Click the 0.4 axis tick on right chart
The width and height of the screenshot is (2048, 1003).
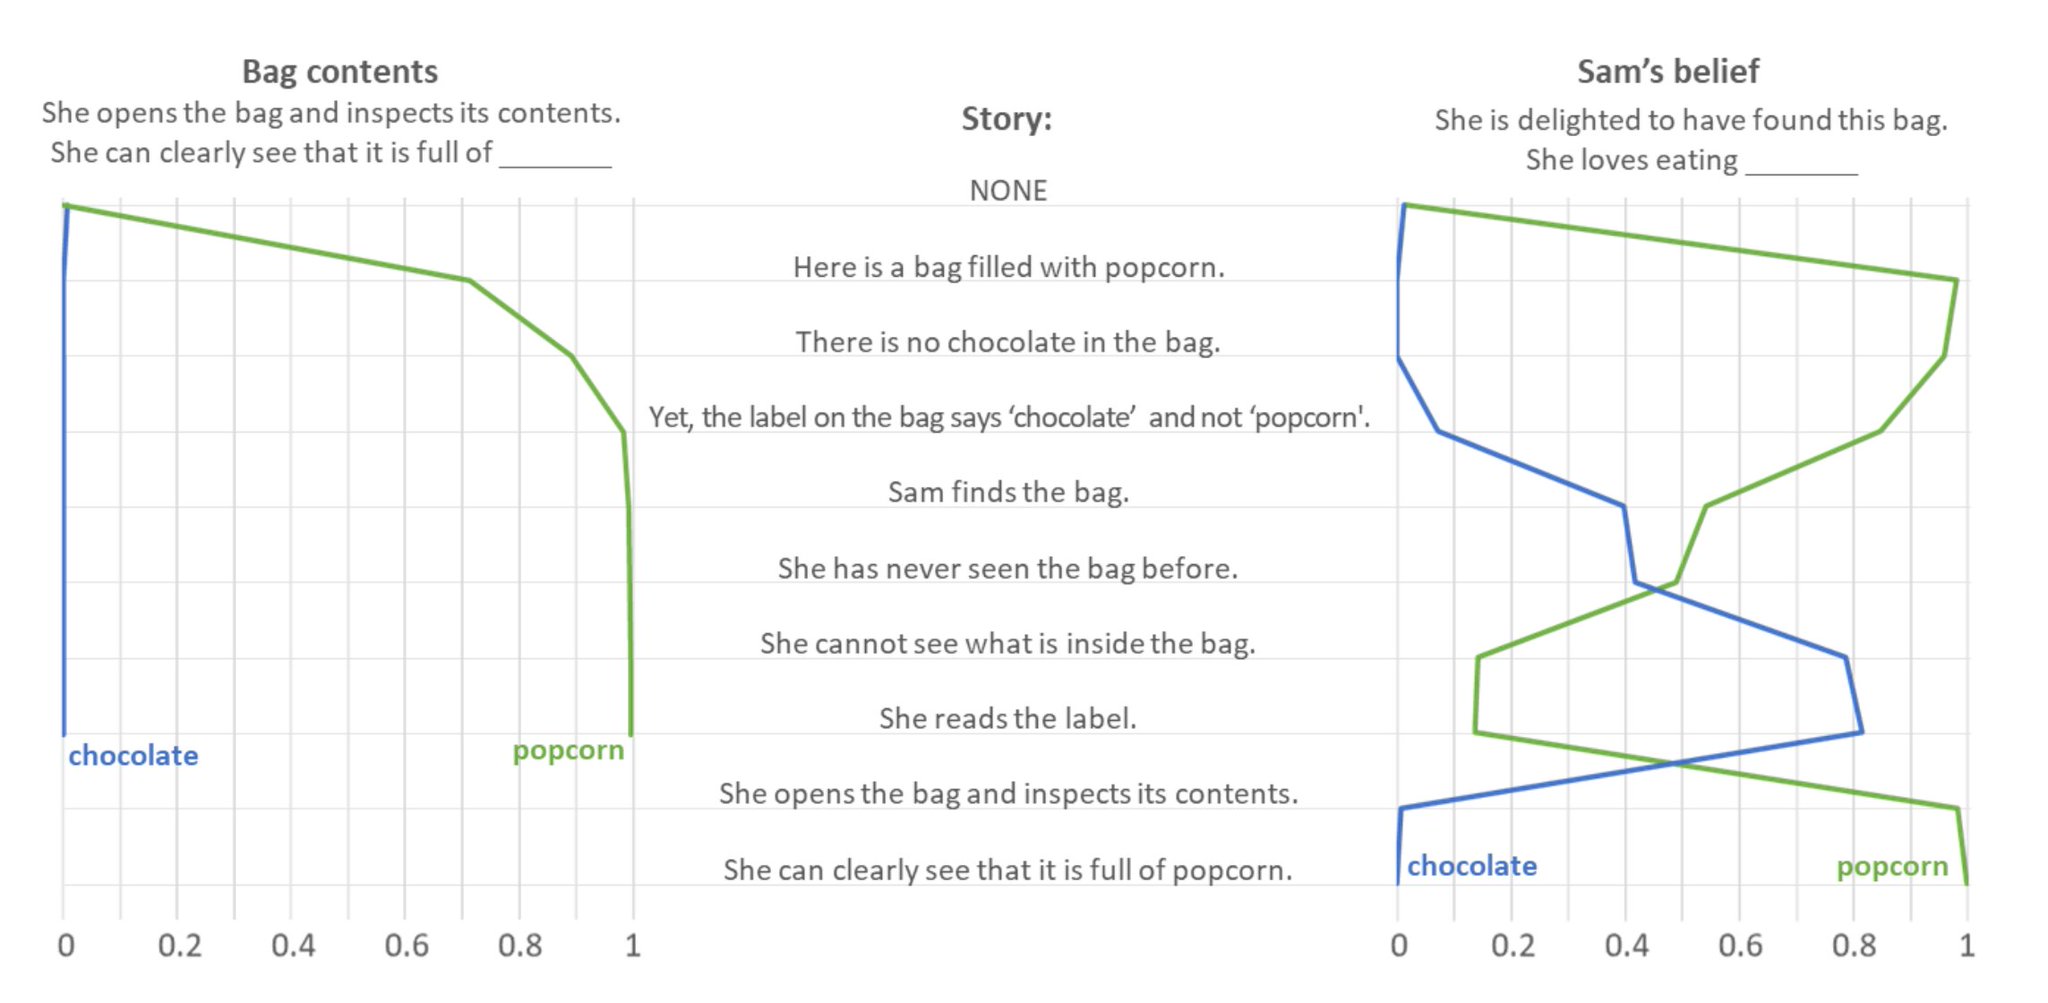[x=1626, y=946]
